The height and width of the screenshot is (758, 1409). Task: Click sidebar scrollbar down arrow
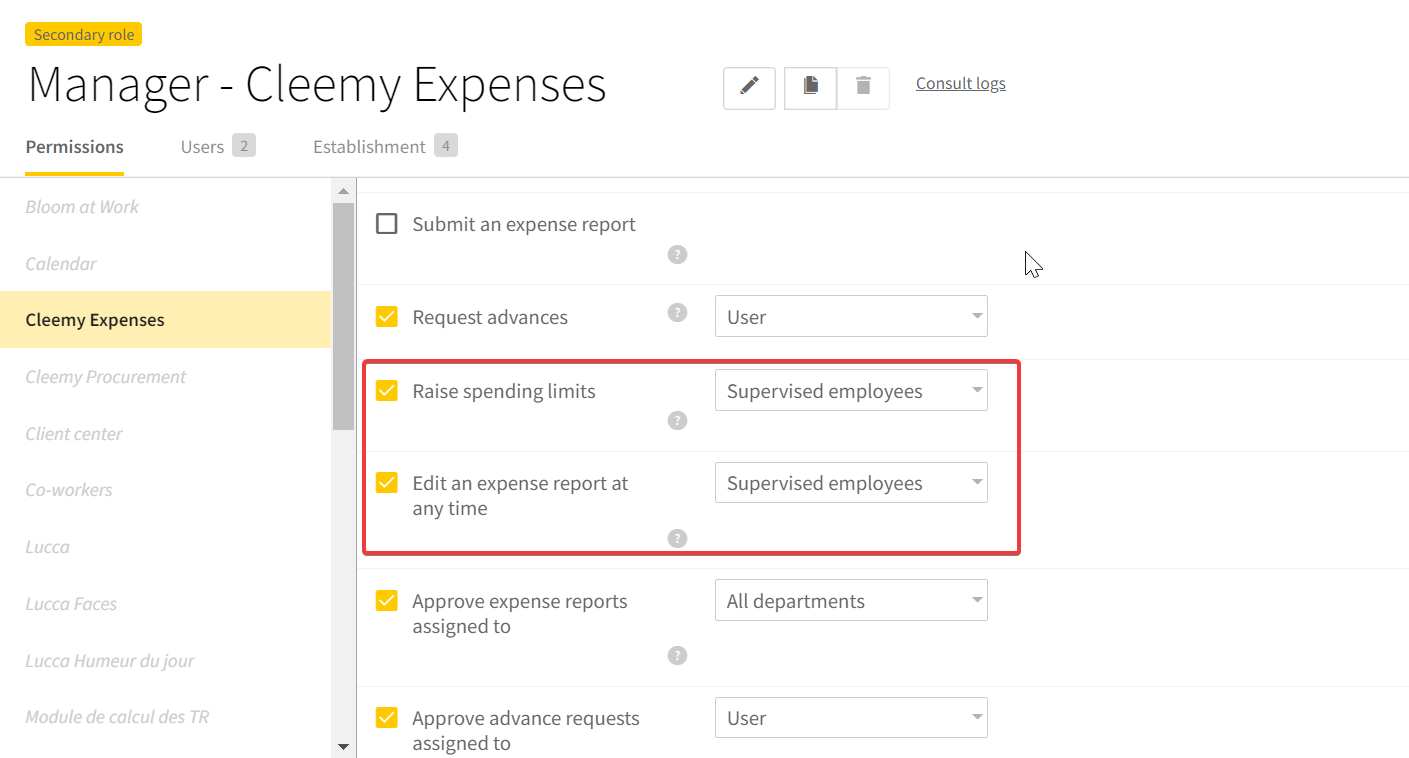343,746
